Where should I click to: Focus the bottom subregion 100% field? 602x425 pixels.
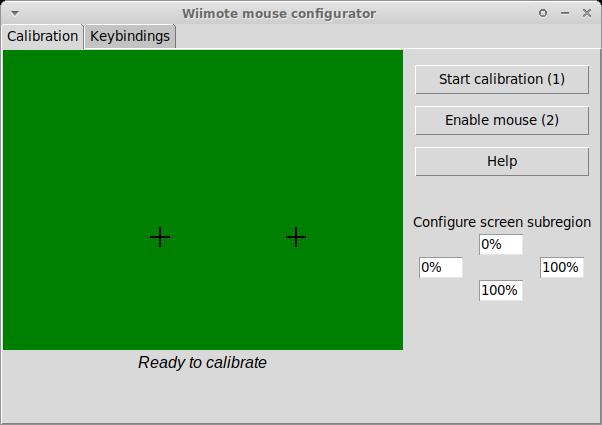click(501, 290)
